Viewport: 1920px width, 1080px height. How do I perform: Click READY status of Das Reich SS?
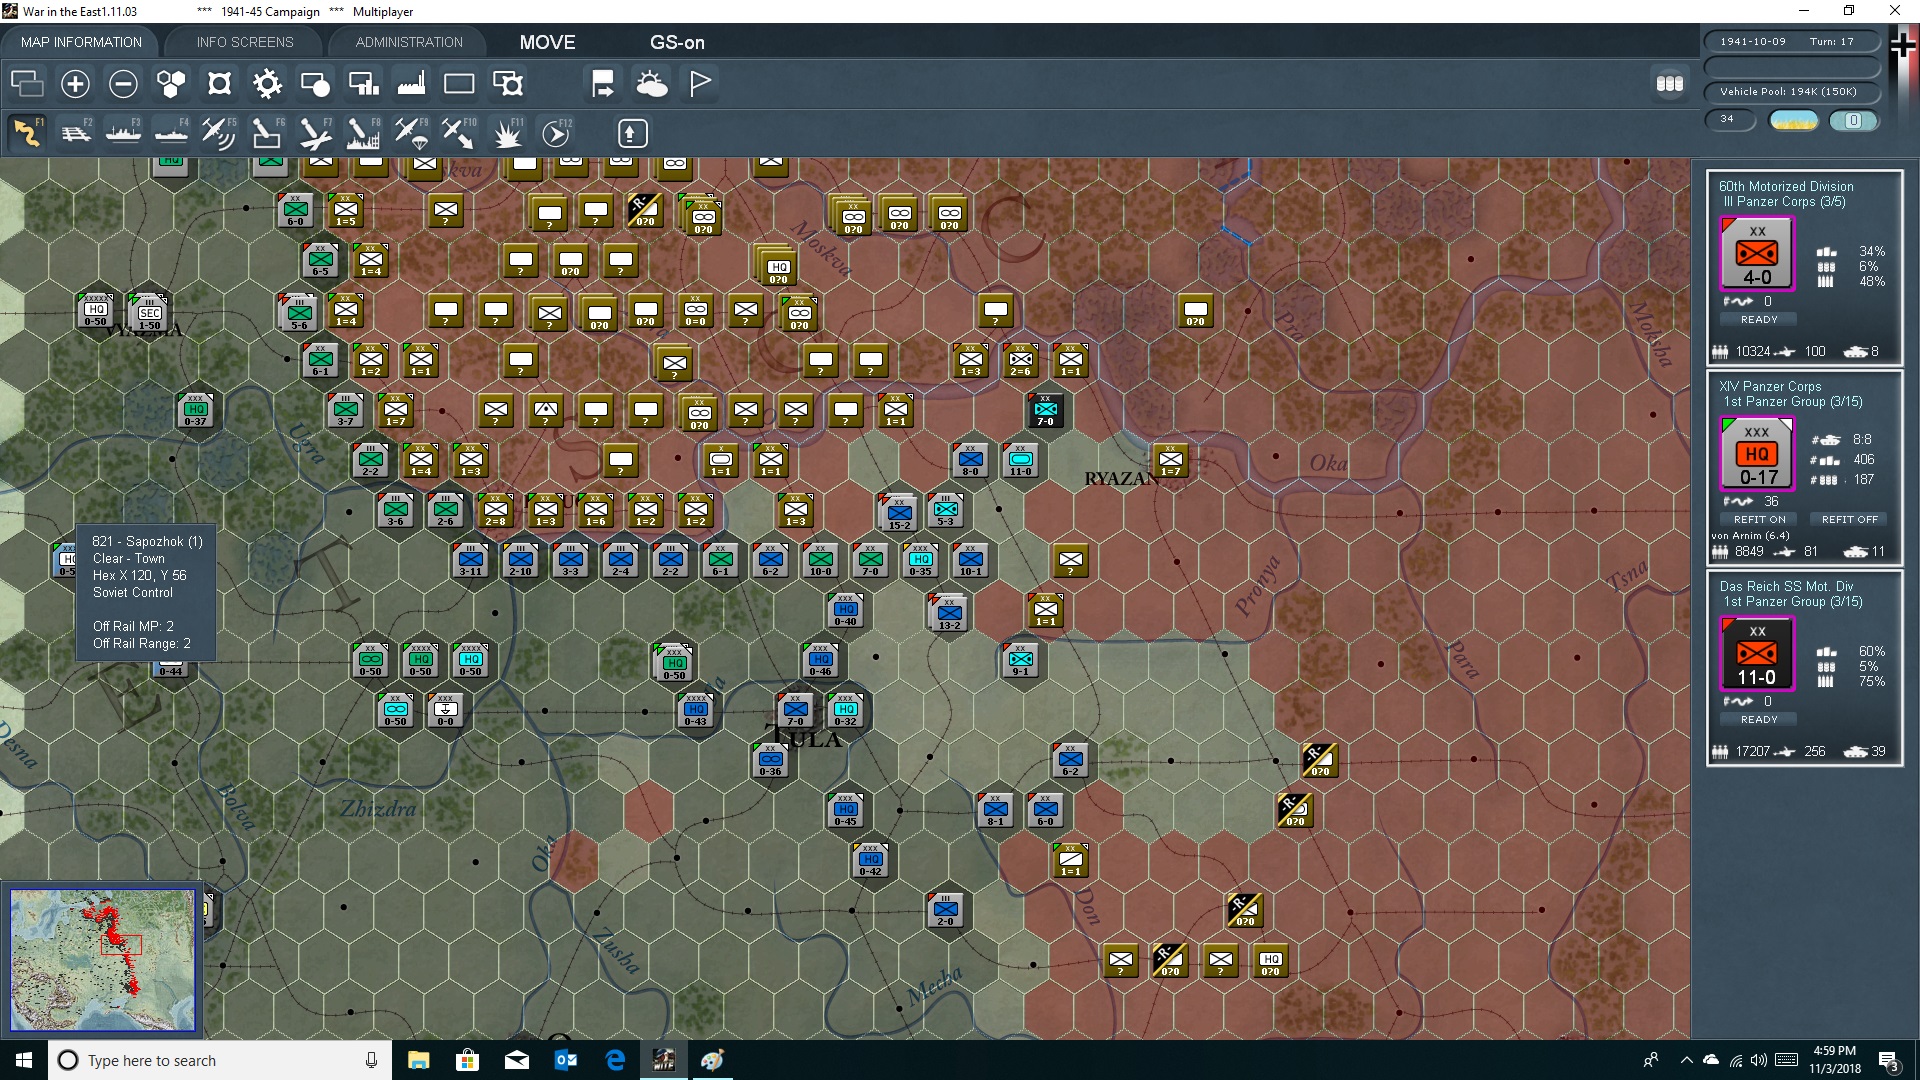1759,719
